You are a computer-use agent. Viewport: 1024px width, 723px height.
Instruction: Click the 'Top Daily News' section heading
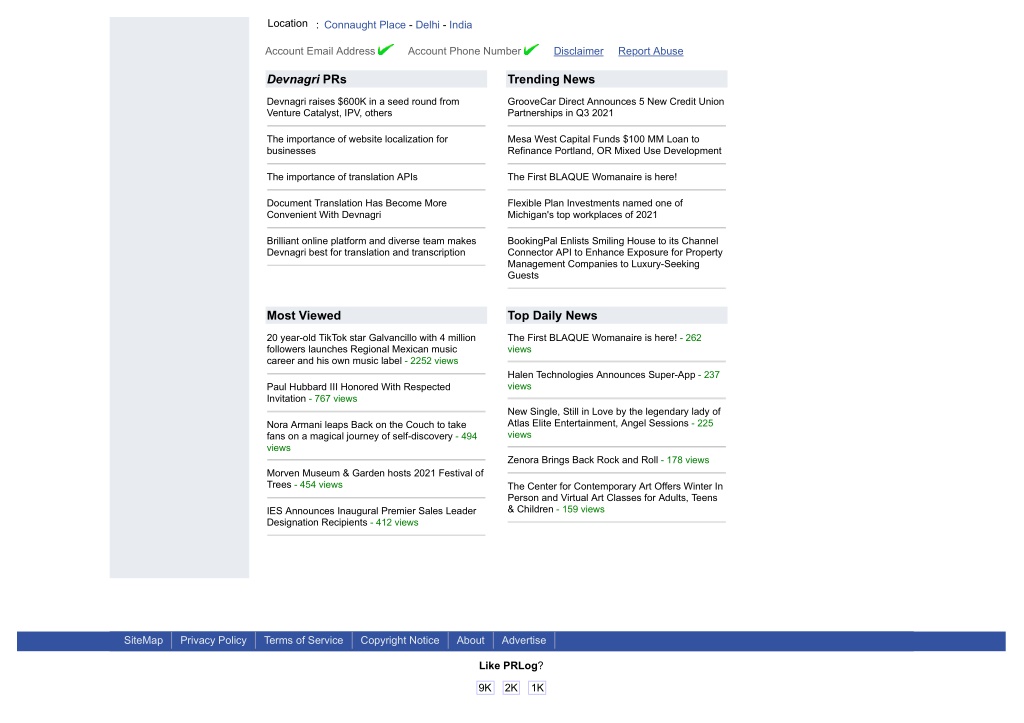pos(552,315)
